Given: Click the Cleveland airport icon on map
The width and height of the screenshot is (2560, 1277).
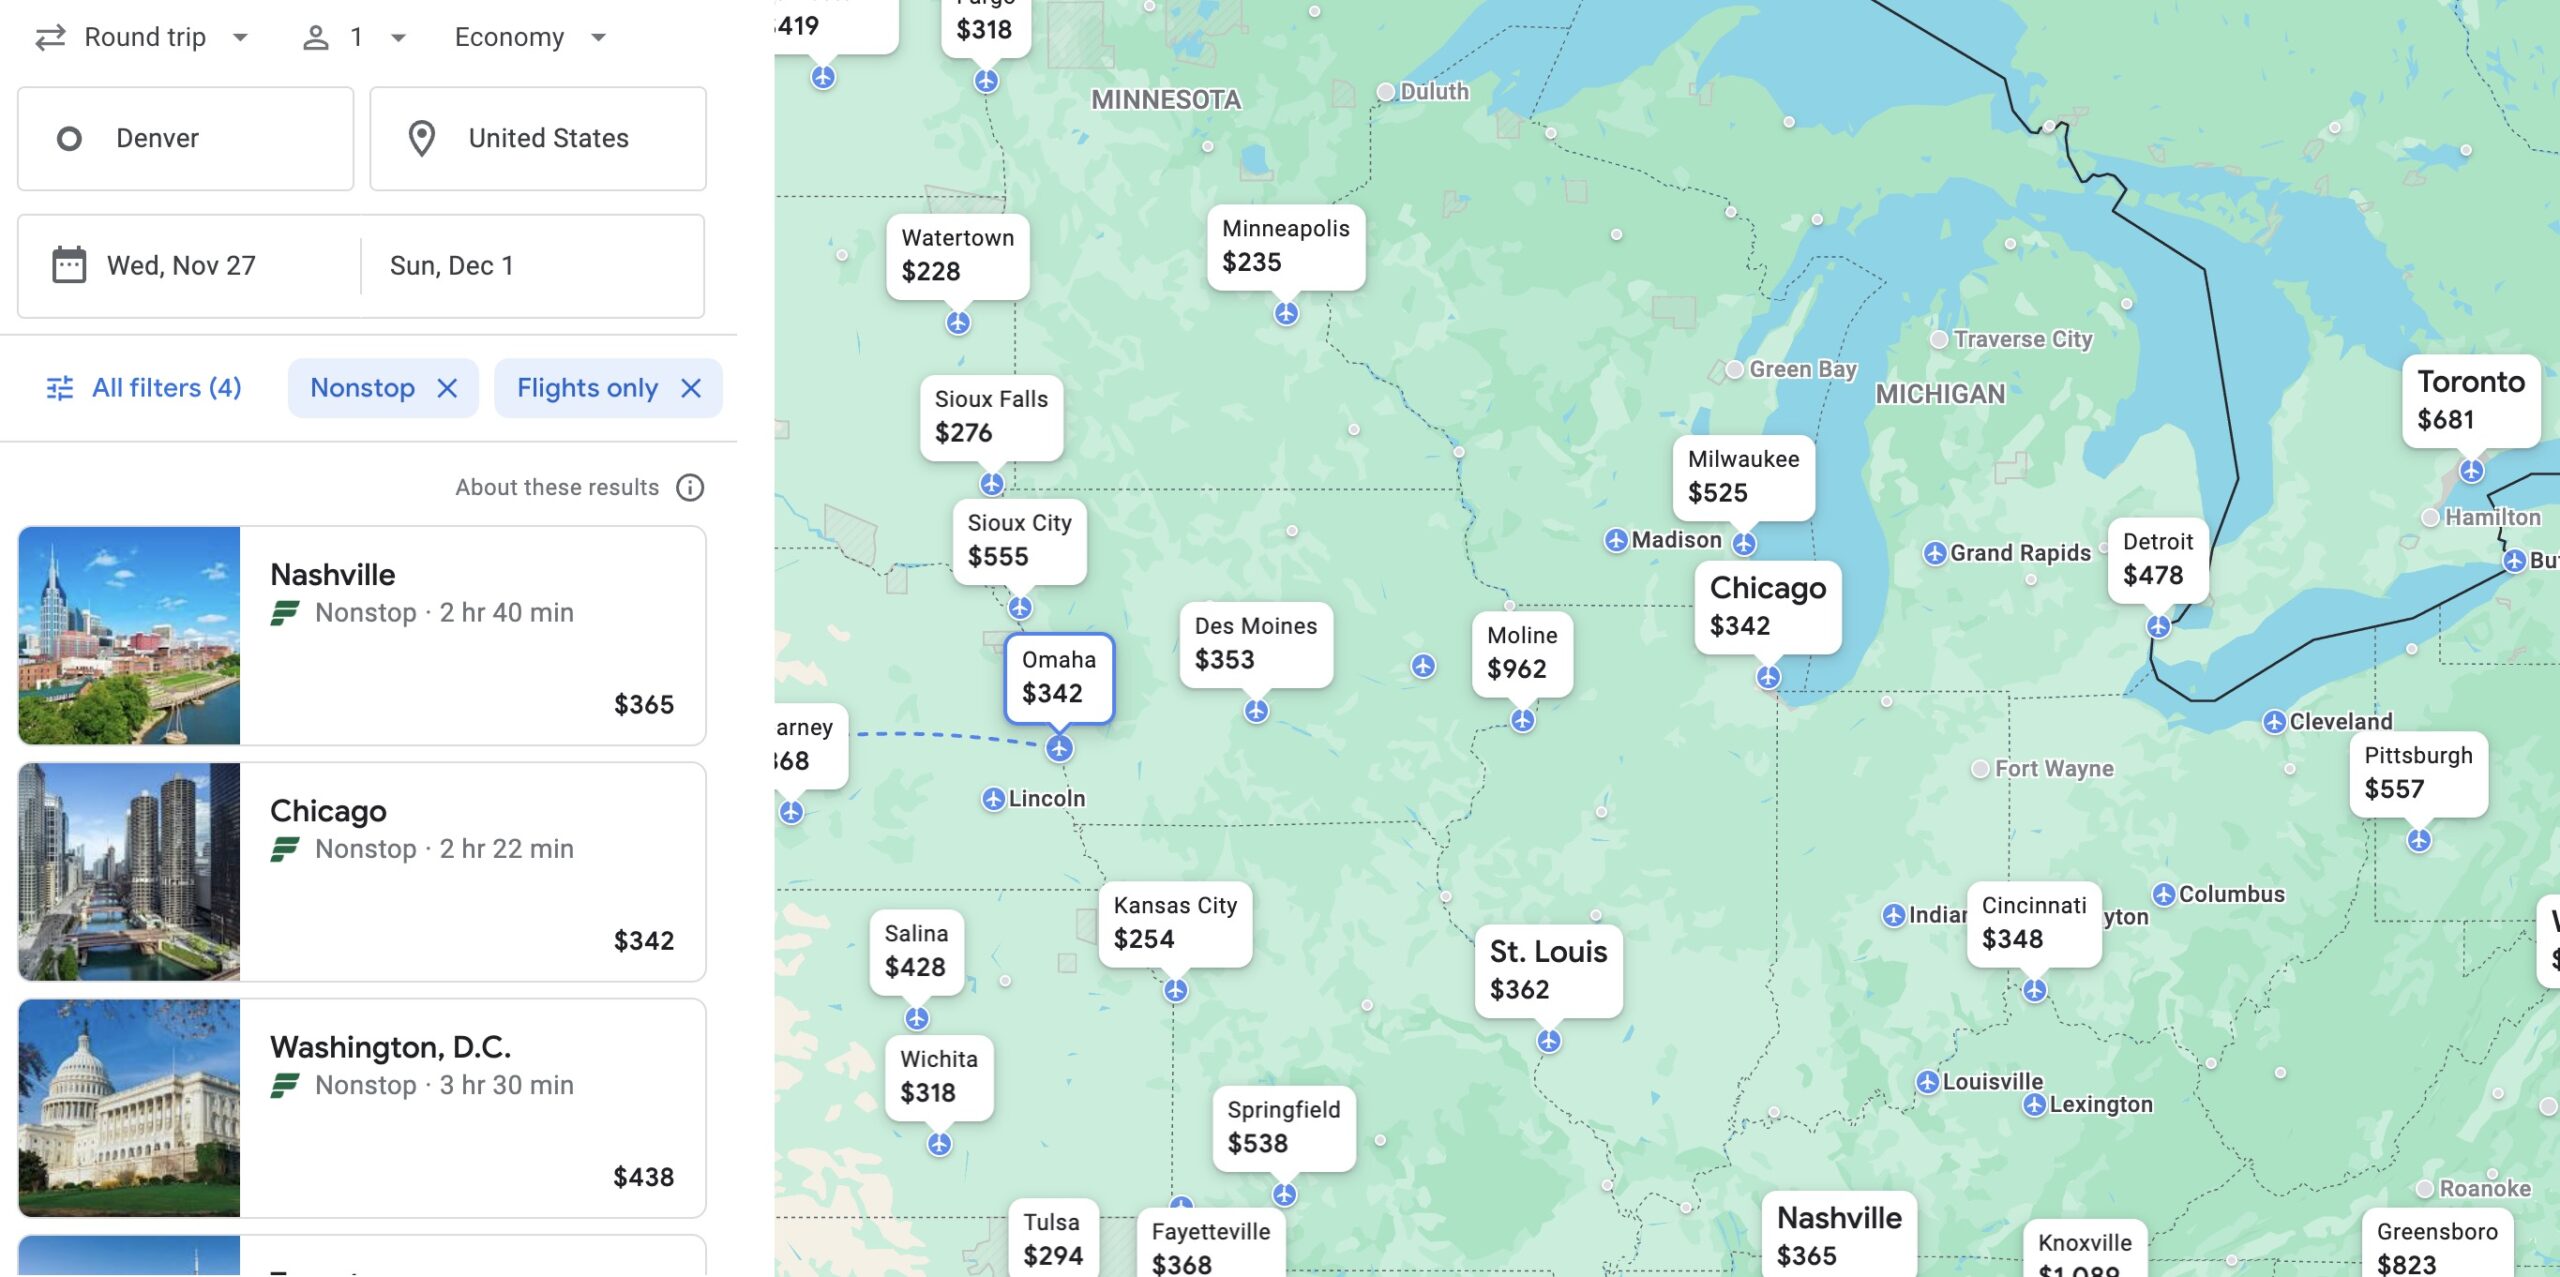Looking at the screenshot, I should [2274, 721].
